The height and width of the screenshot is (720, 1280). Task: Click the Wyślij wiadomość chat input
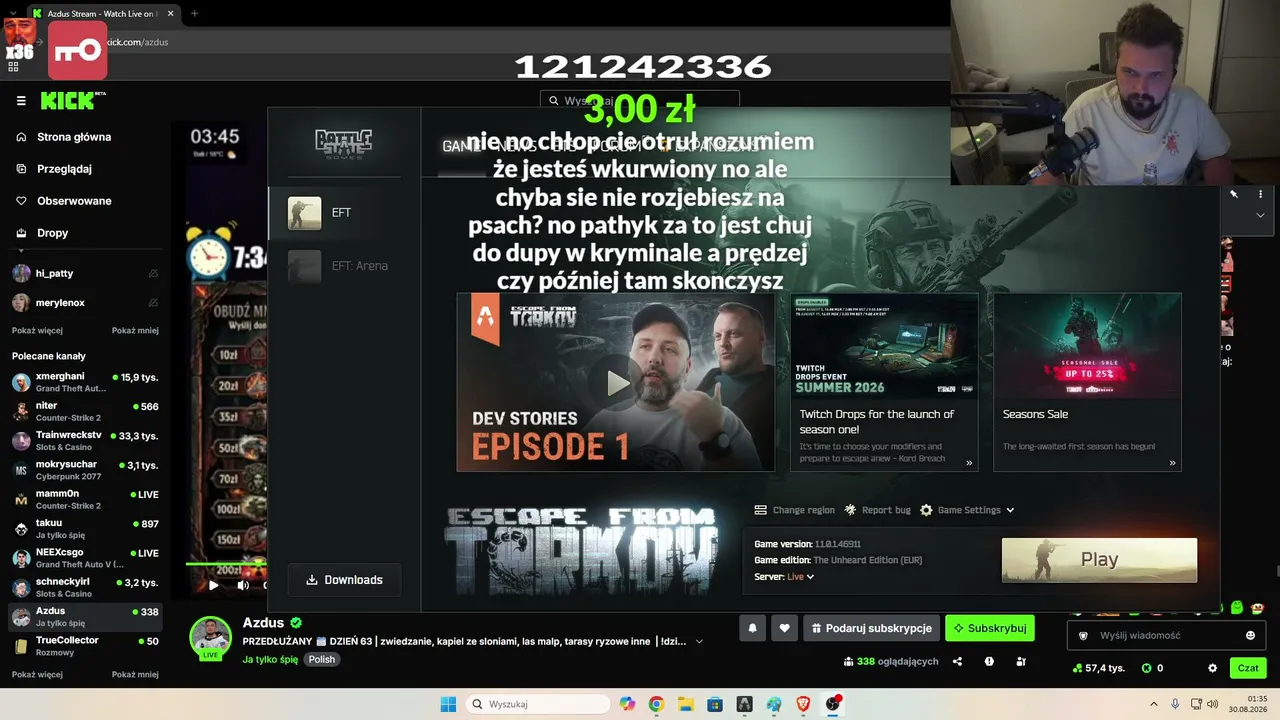click(1166, 635)
